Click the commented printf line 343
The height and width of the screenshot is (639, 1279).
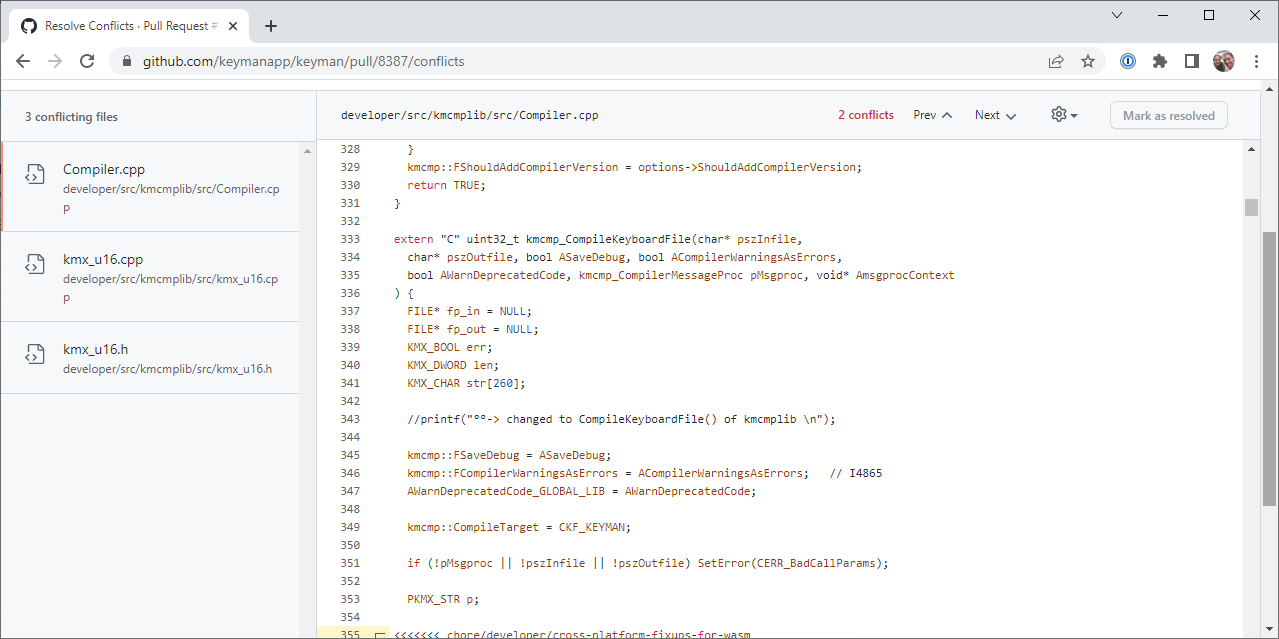pos(621,419)
